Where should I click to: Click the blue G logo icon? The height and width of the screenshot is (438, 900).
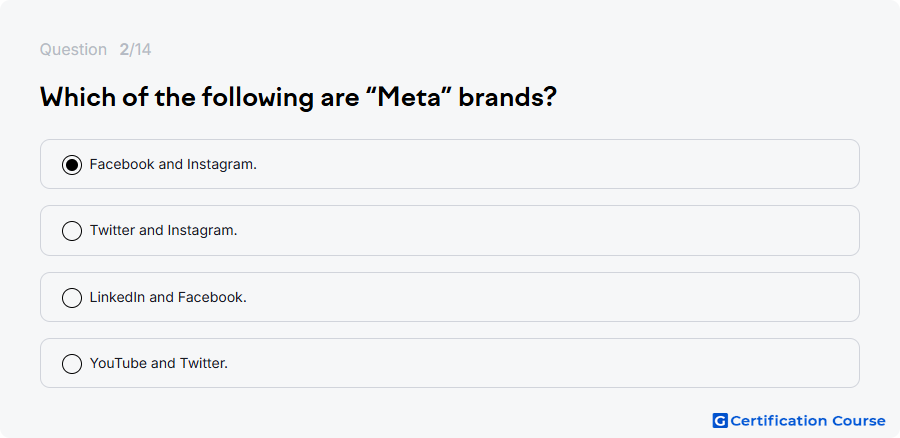click(720, 421)
